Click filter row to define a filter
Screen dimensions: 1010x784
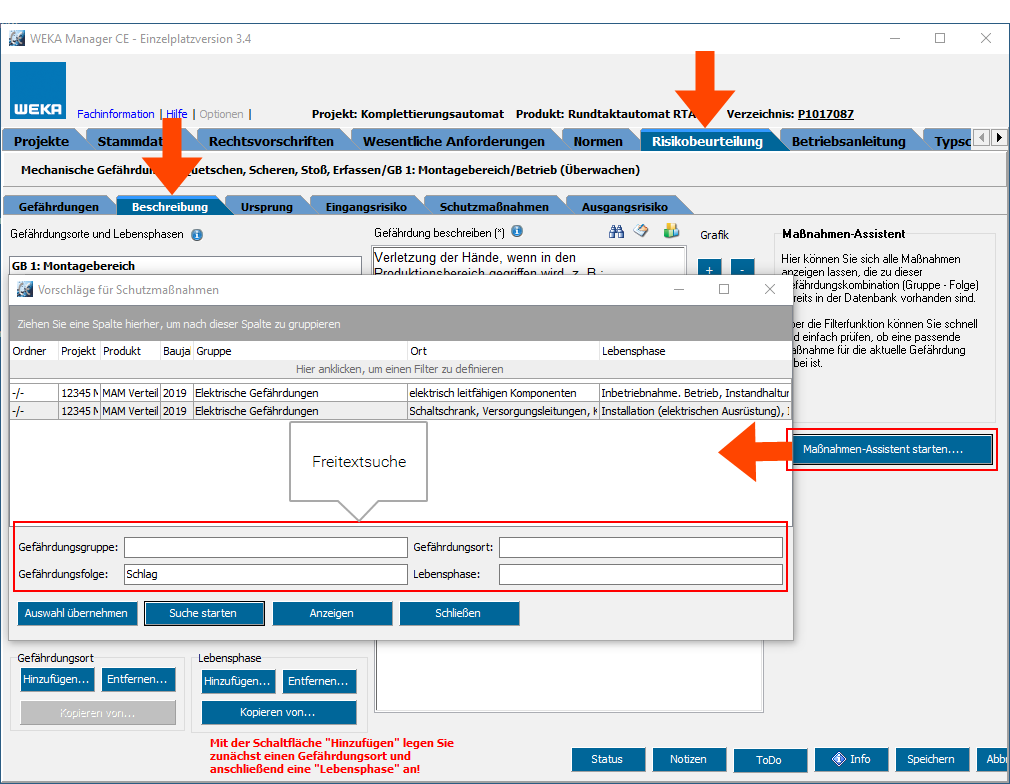pyautogui.click(x=400, y=369)
